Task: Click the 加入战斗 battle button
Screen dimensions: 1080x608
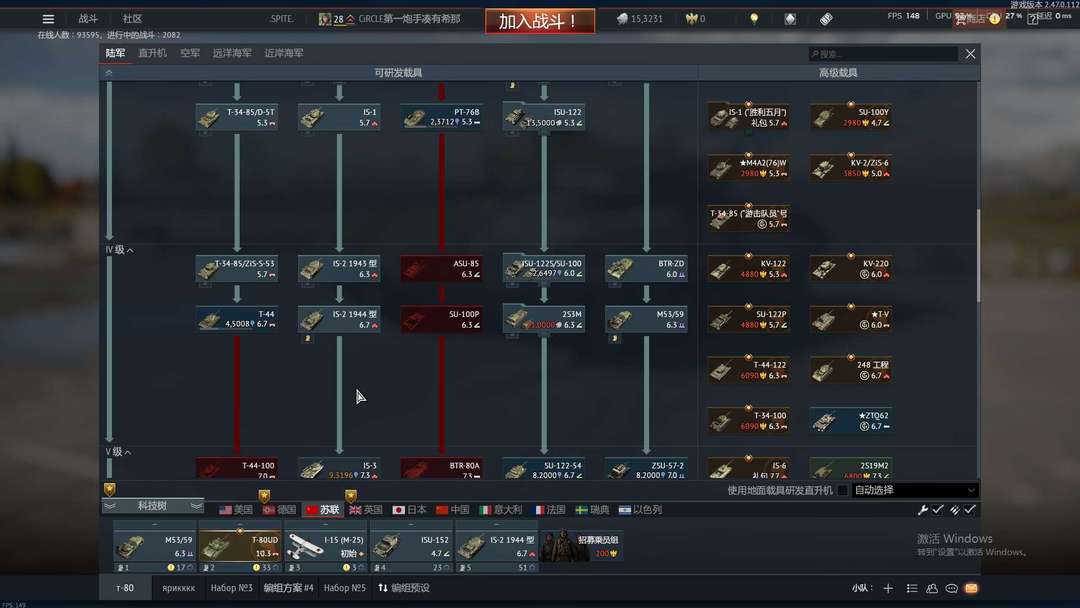Action: (x=540, y=21)
